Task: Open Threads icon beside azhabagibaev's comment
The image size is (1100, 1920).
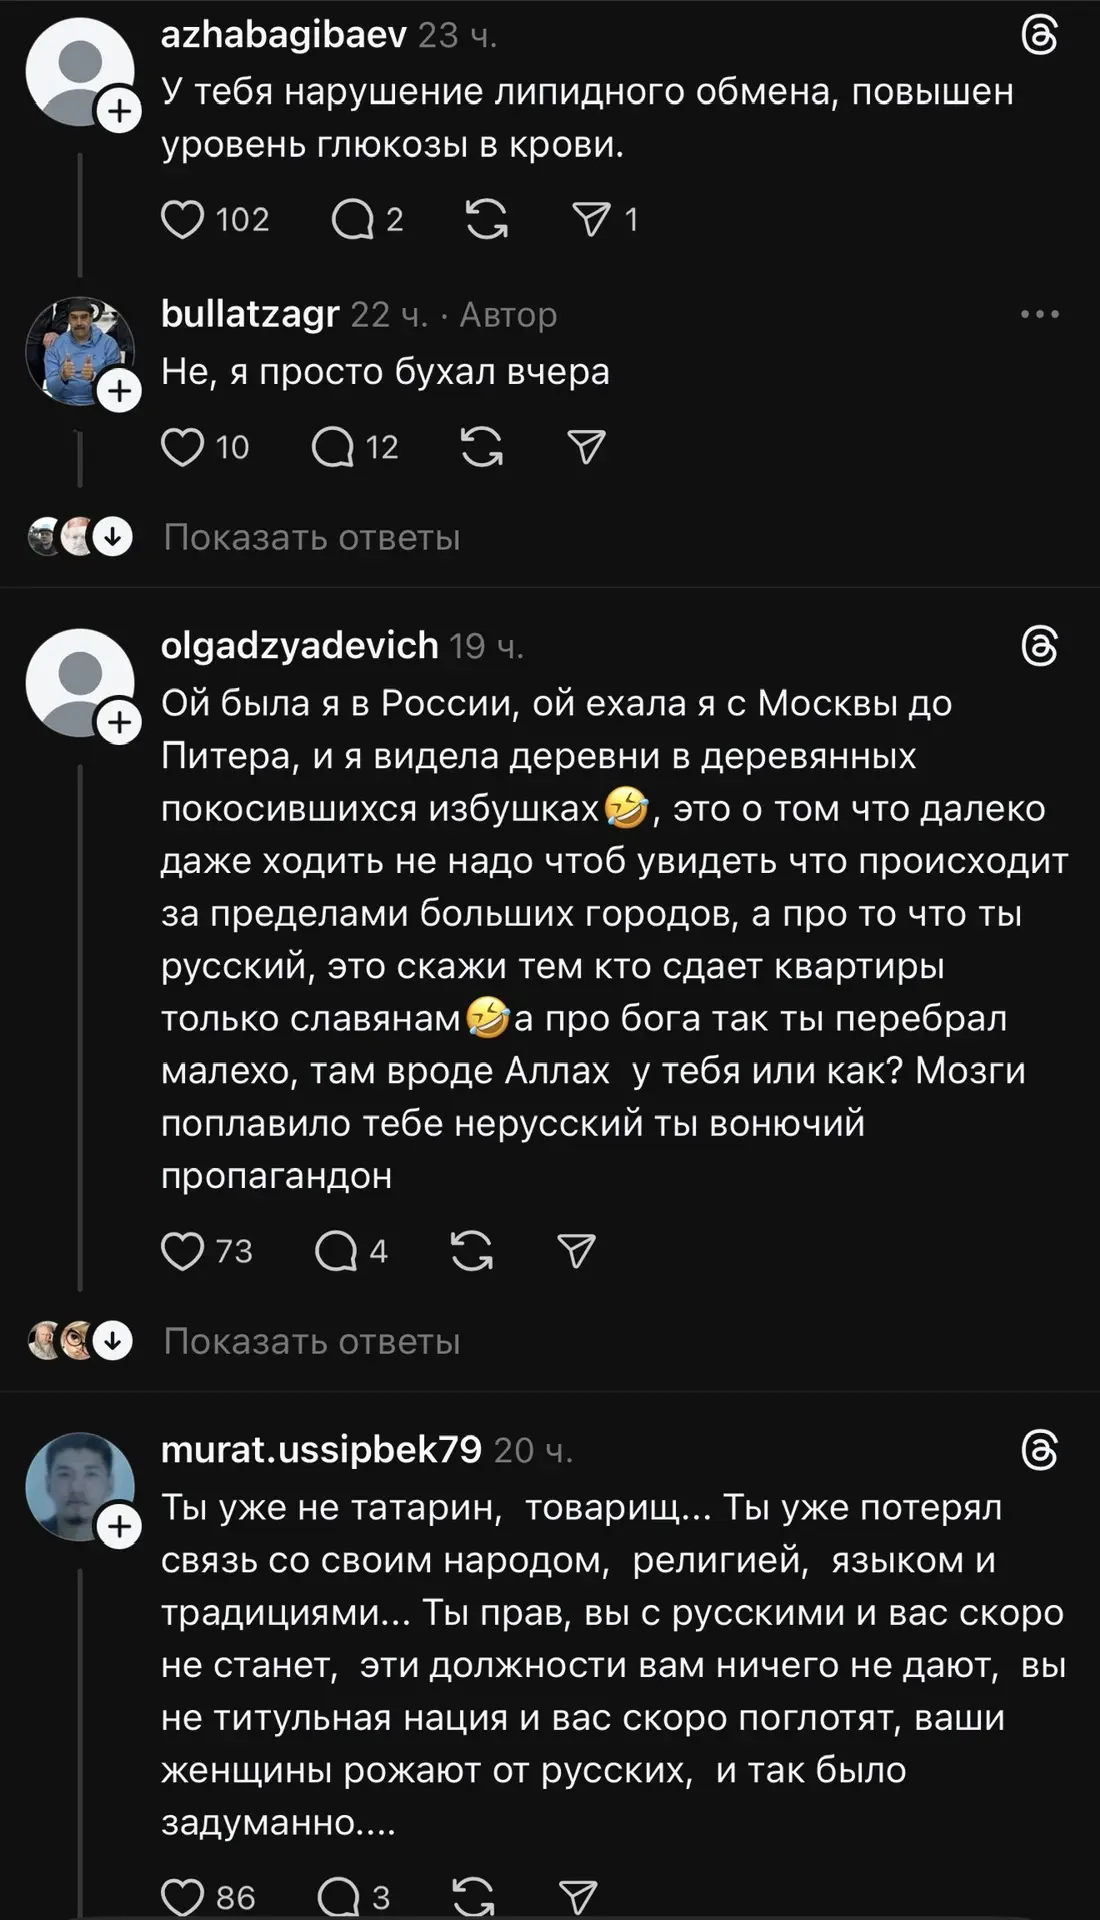Action: point(1039,37)
